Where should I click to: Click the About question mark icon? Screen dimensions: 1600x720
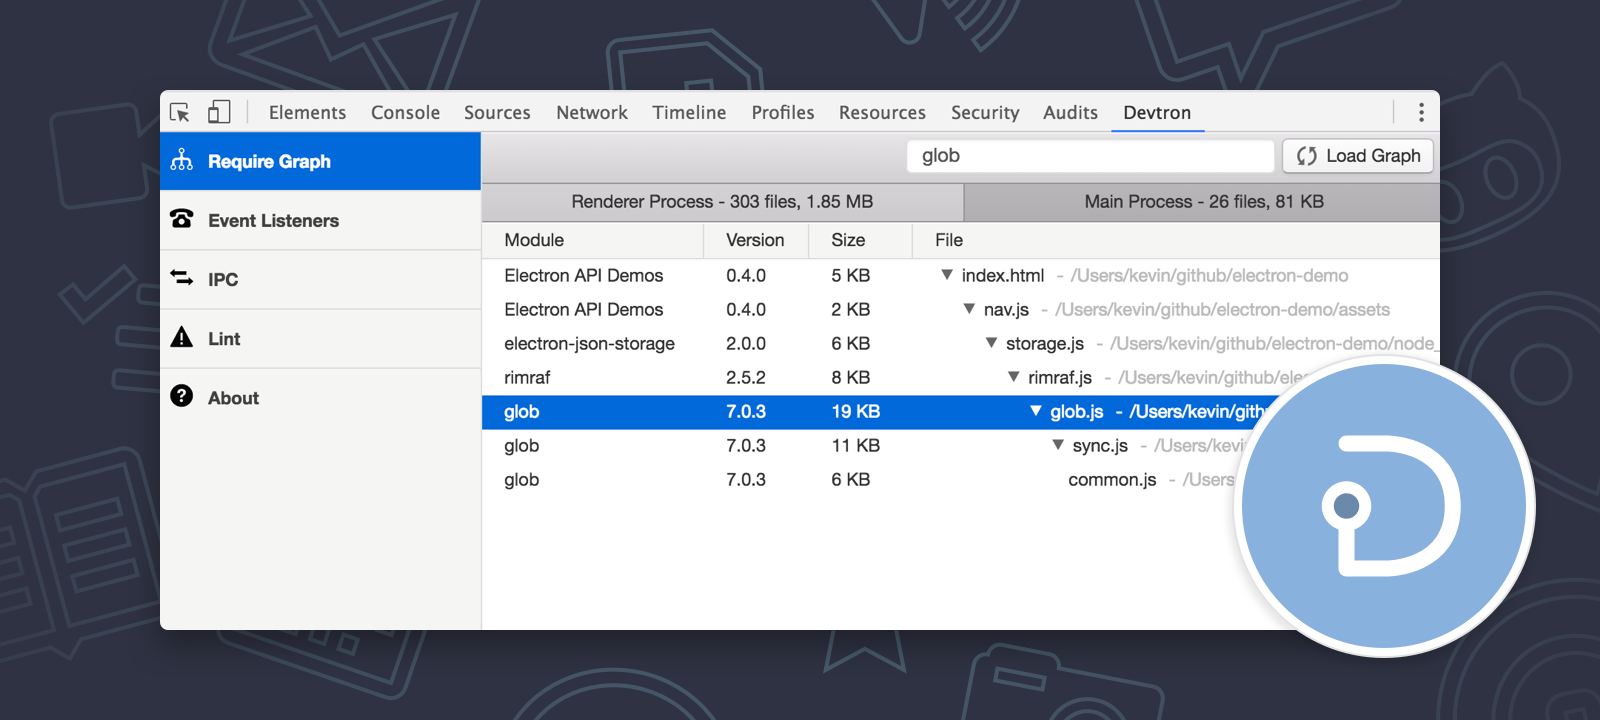click(182, 396)
